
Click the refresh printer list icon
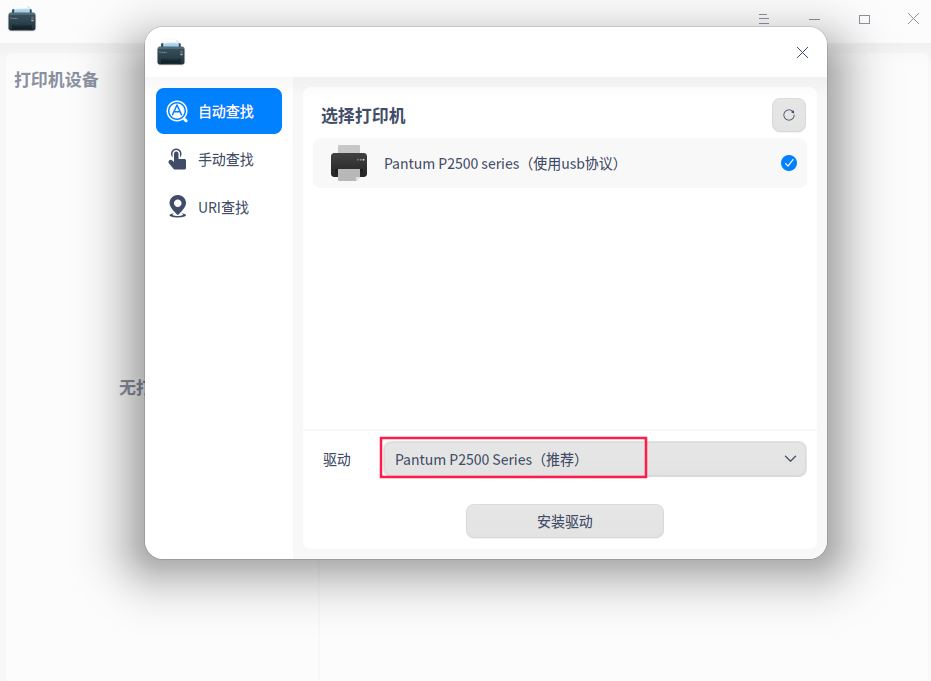[x=788, y=115]
